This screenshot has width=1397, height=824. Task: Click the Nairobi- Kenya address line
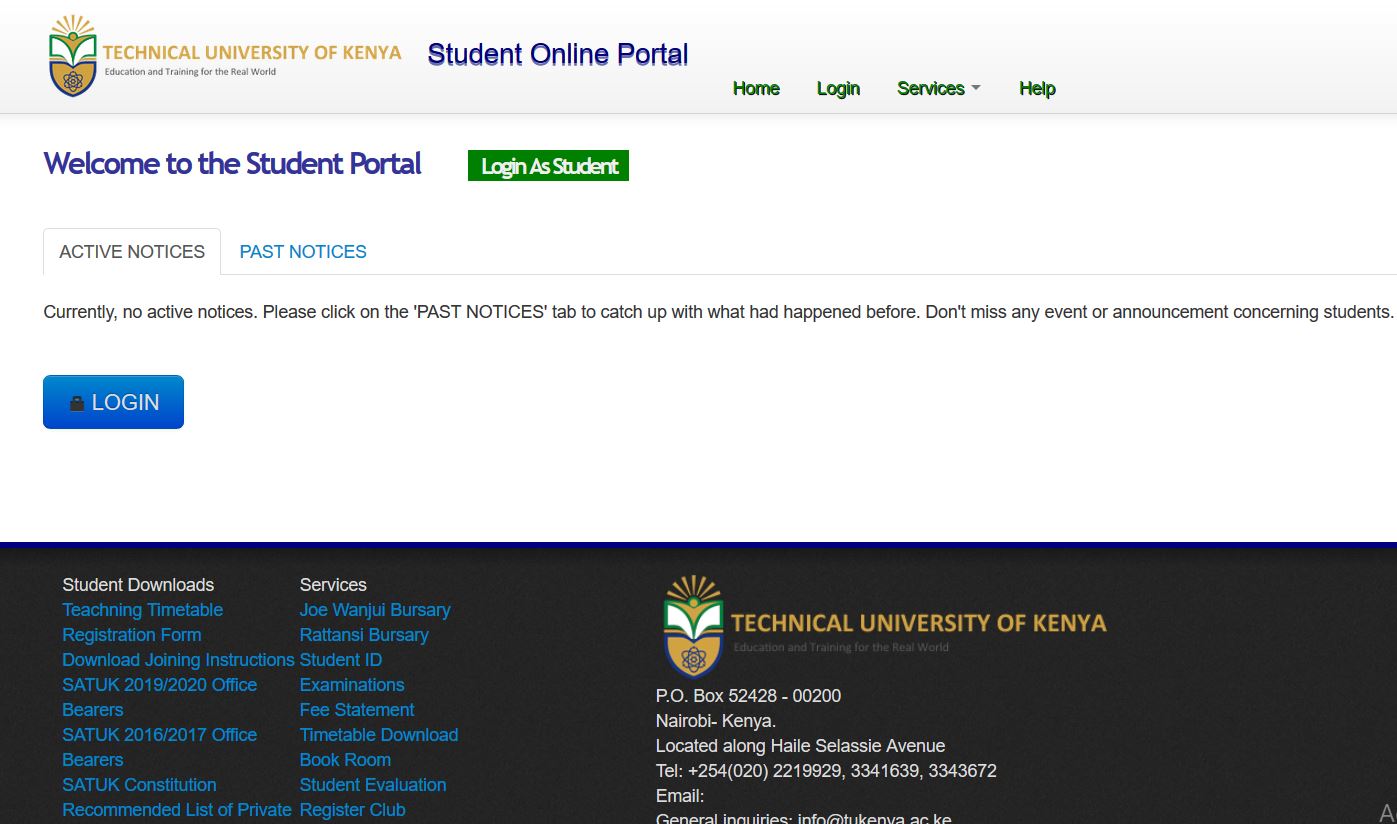pos(716,721)
